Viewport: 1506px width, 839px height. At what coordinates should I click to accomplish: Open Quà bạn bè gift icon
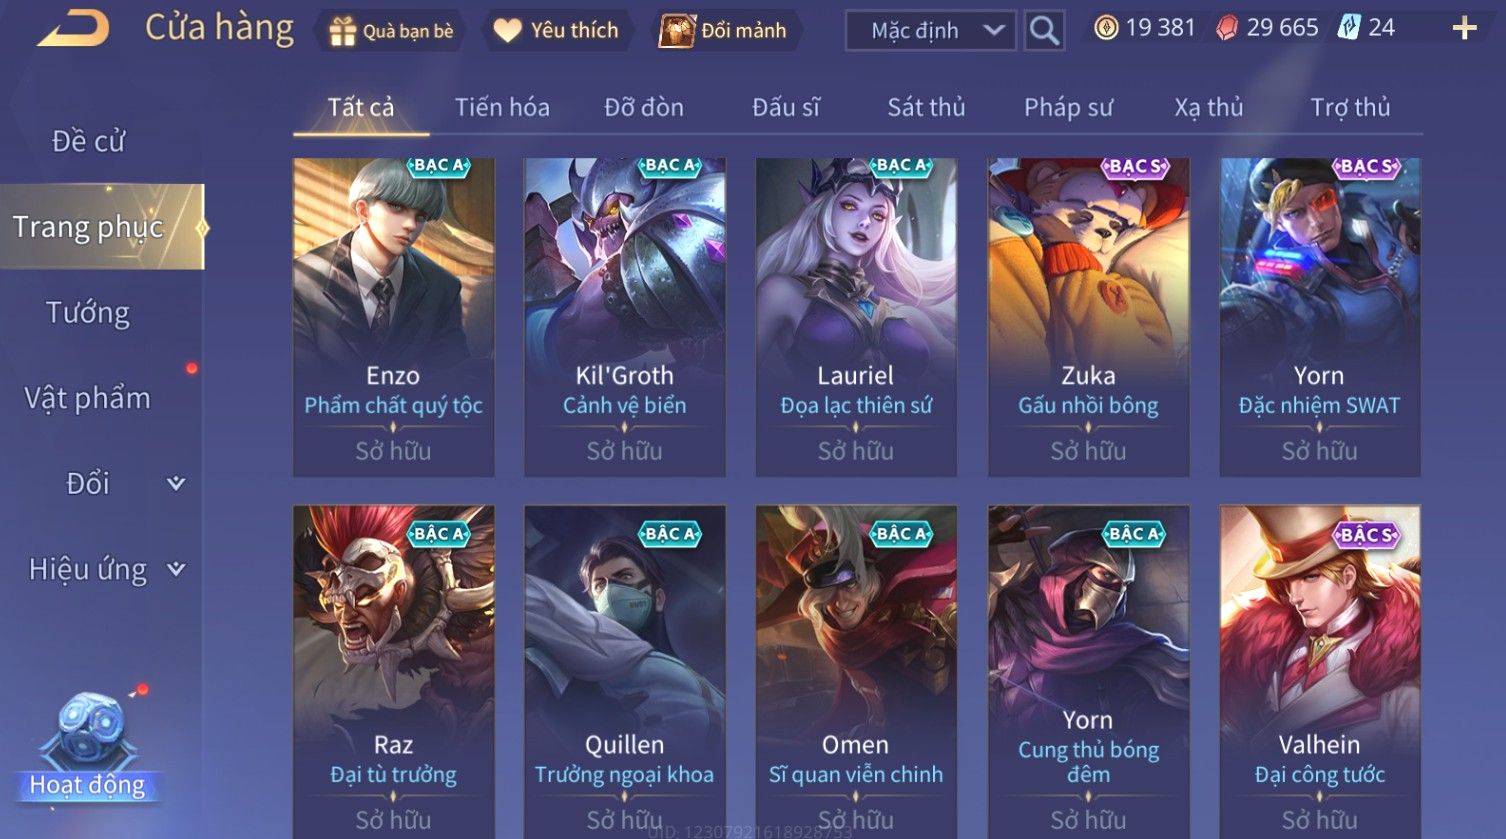pyautogui.click(x=342, y=31)
